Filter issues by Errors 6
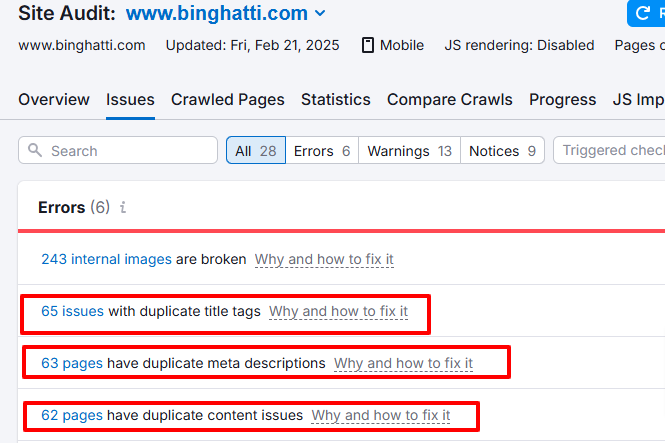Screen dimensions: 665x443 point(322,150)
